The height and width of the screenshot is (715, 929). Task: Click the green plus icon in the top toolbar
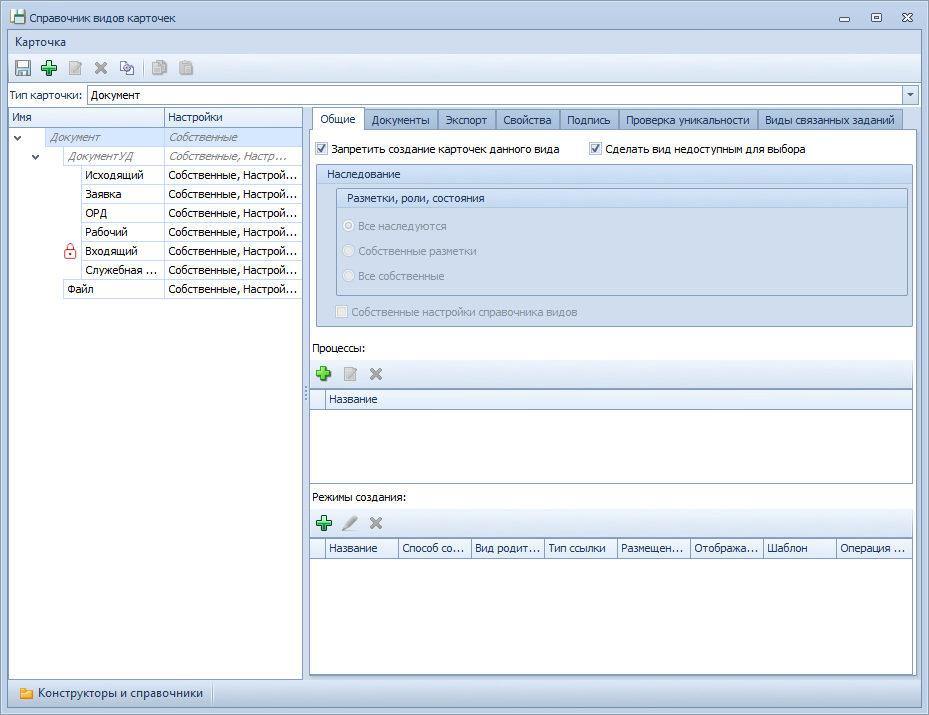click(x=49, y=68)
